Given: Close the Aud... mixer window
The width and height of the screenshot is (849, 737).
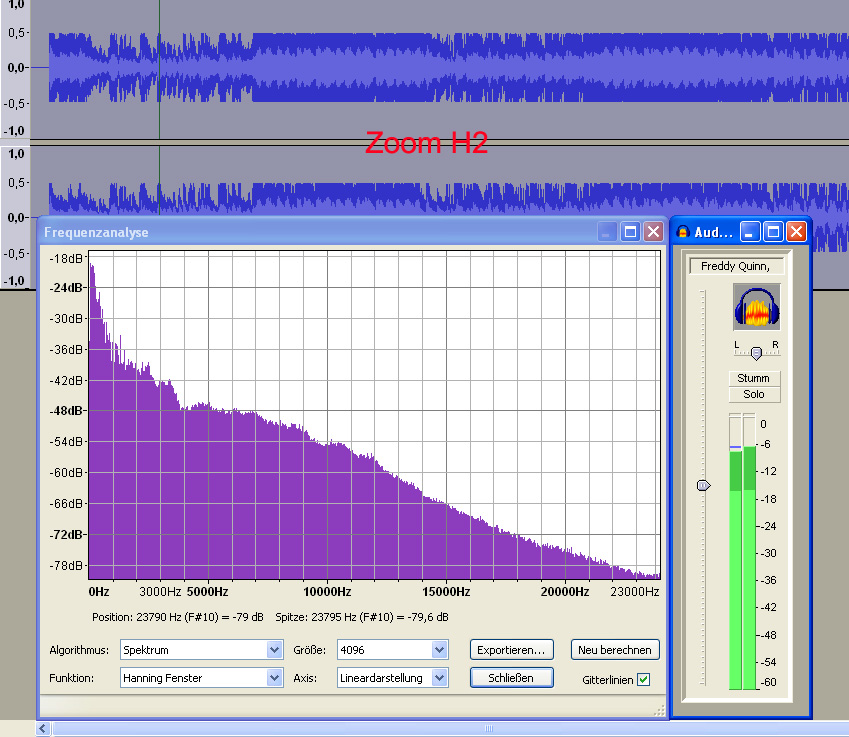Looking at the screenshot, I should click(796, 232).
